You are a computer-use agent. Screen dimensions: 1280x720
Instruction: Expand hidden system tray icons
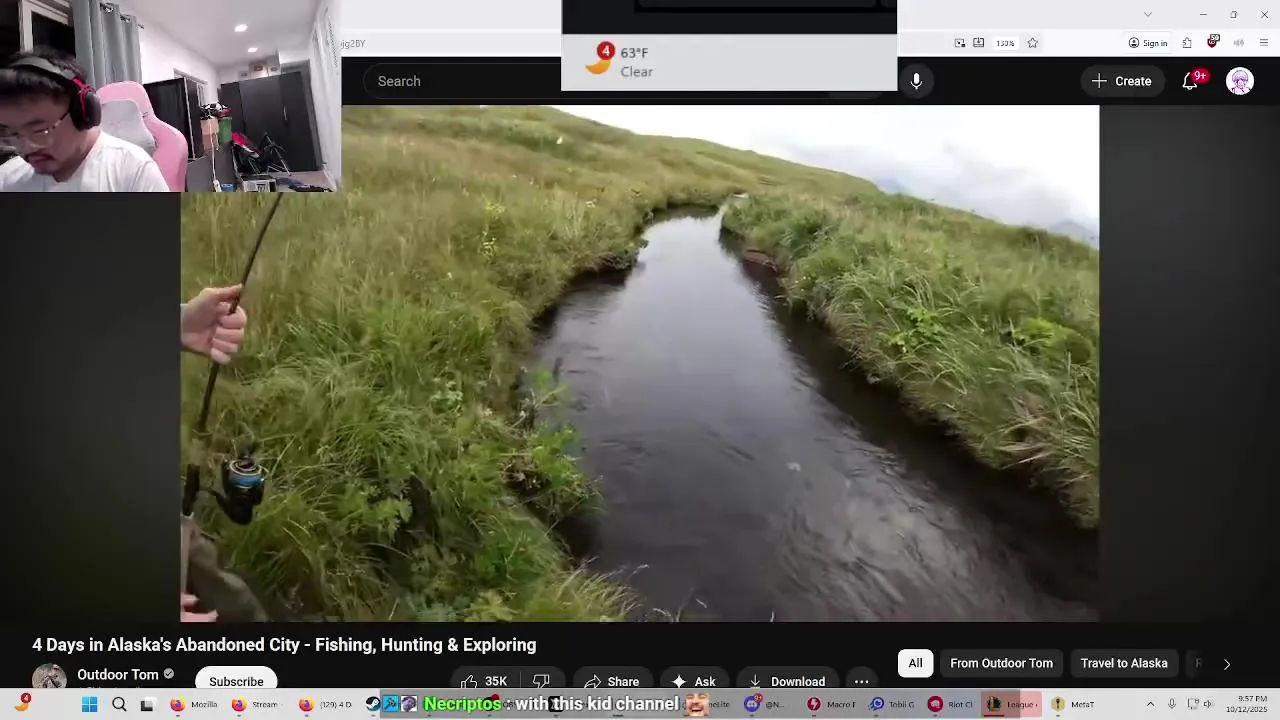1150,704
